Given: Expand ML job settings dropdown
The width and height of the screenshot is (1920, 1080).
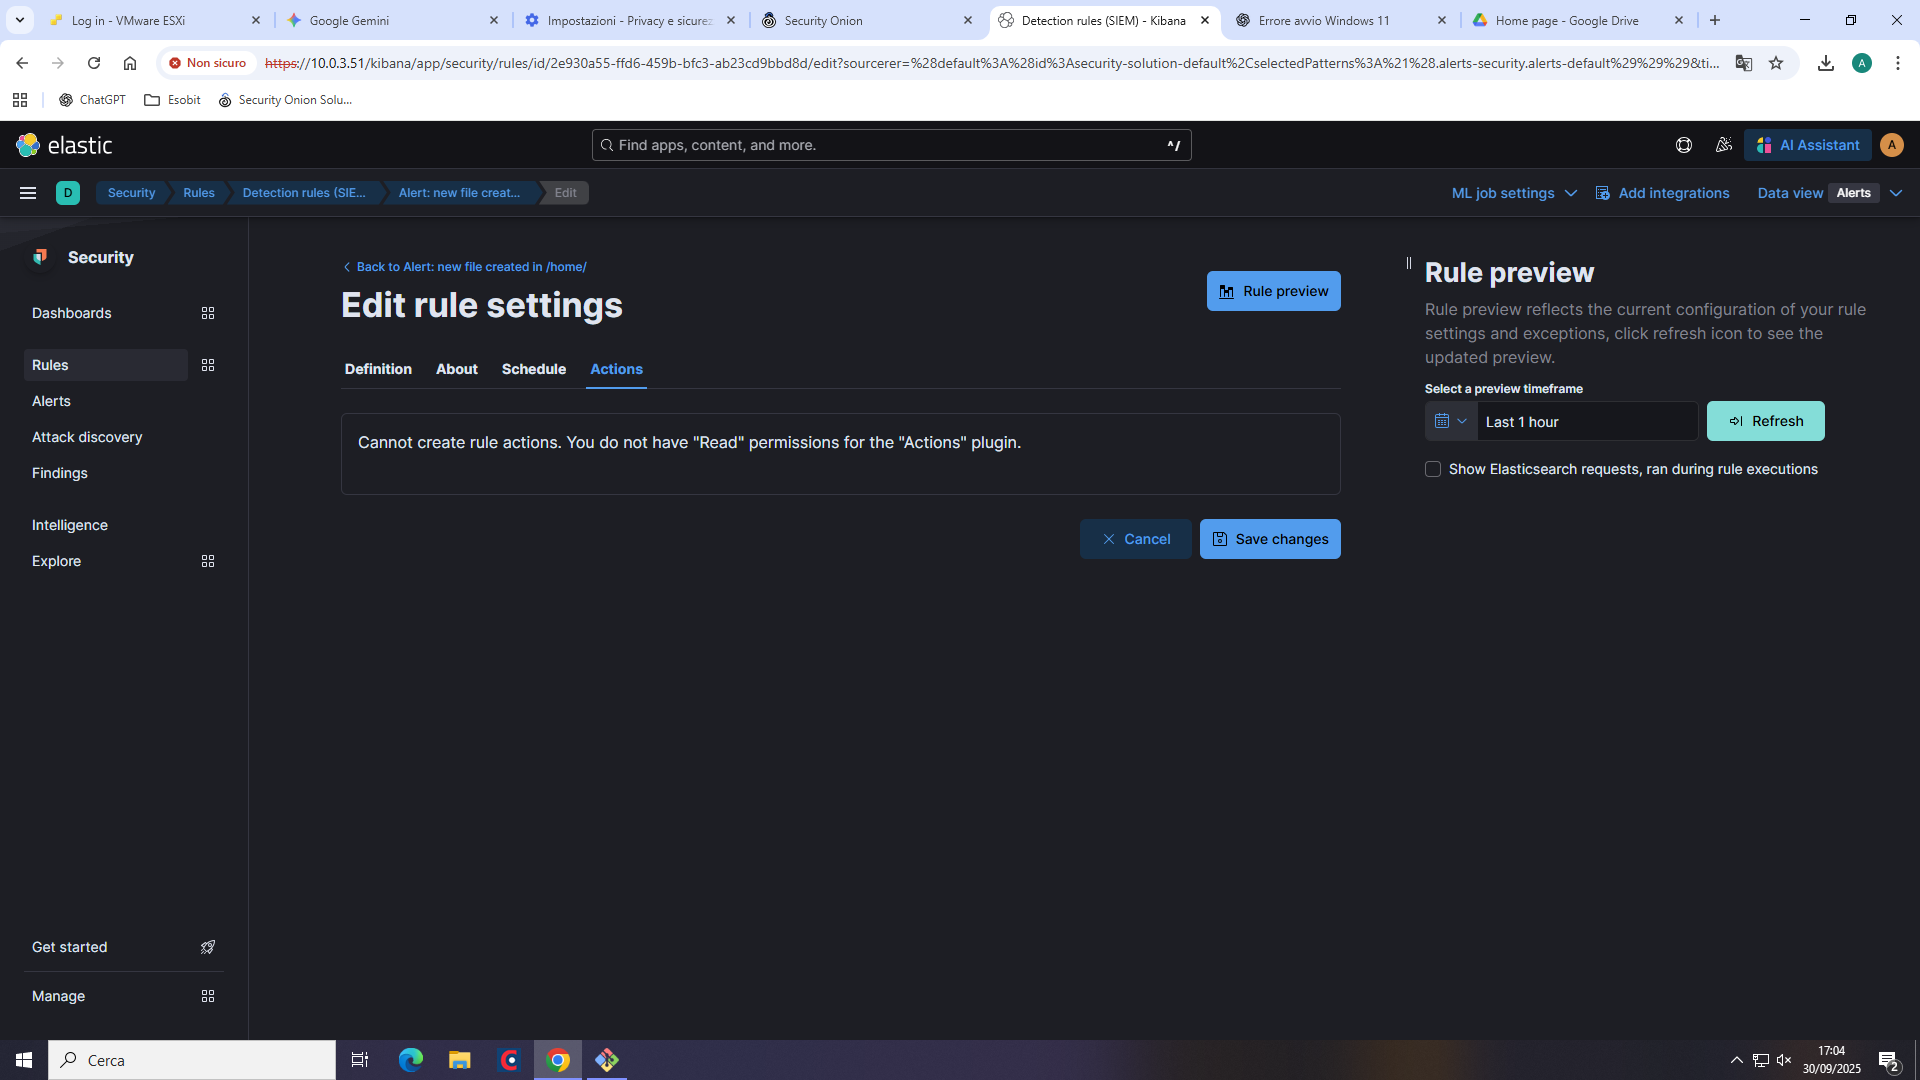Looking at the screenshot, I should point(1514,193).
